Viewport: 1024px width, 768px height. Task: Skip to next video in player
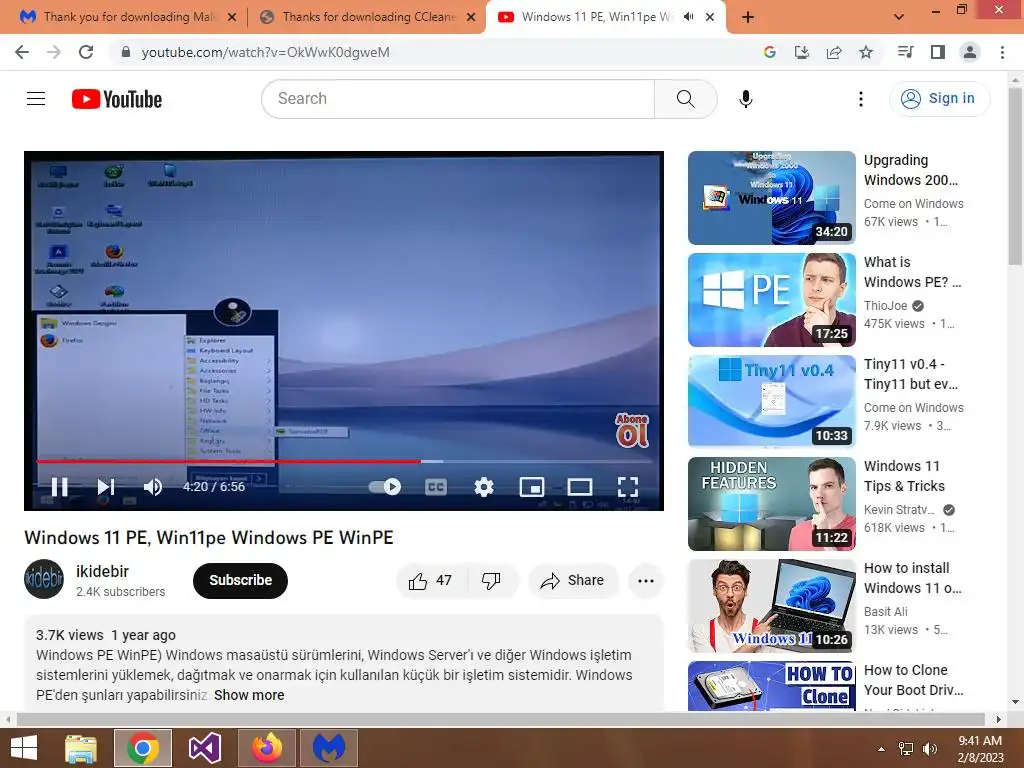[106, 487]
